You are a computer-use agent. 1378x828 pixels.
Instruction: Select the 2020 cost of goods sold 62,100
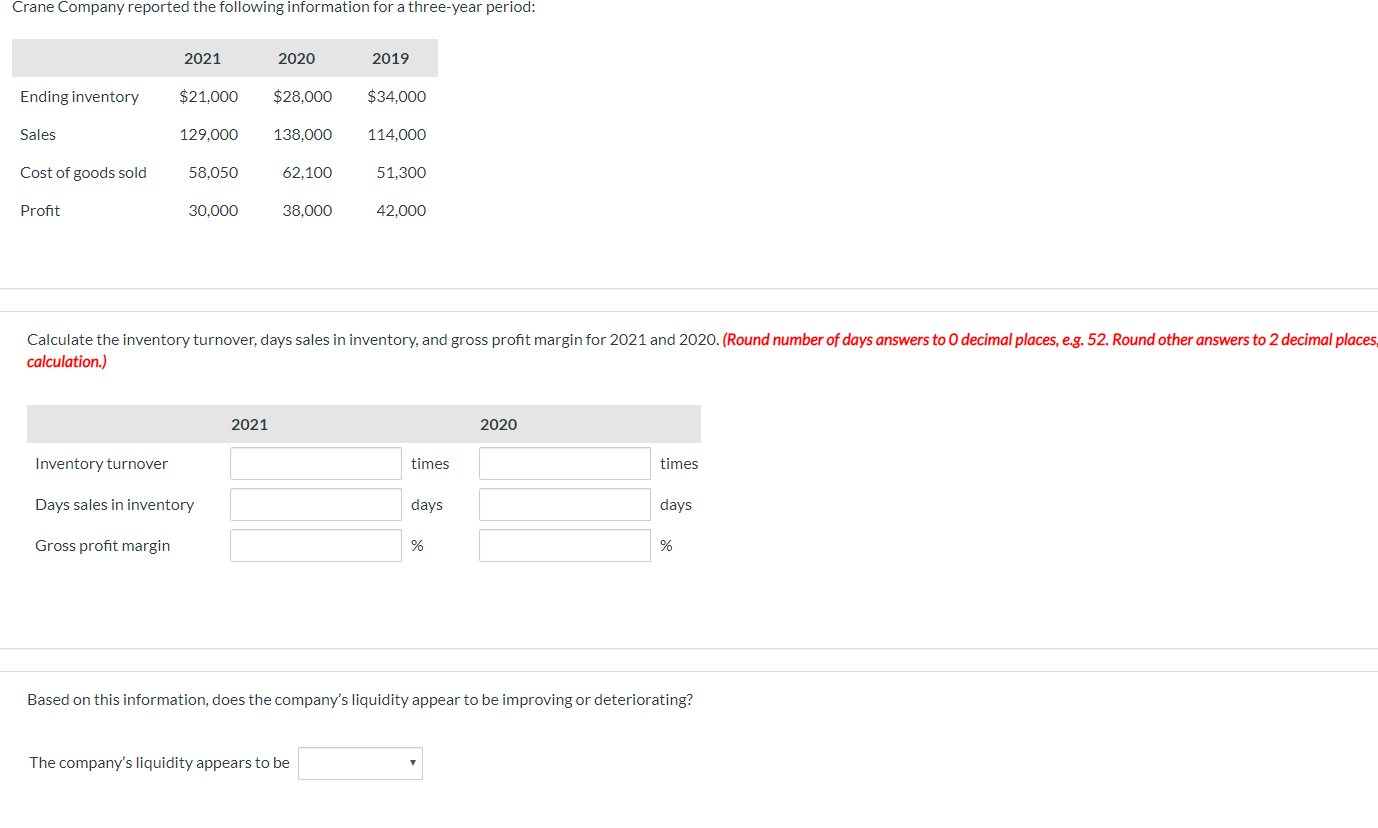point(308,173)
